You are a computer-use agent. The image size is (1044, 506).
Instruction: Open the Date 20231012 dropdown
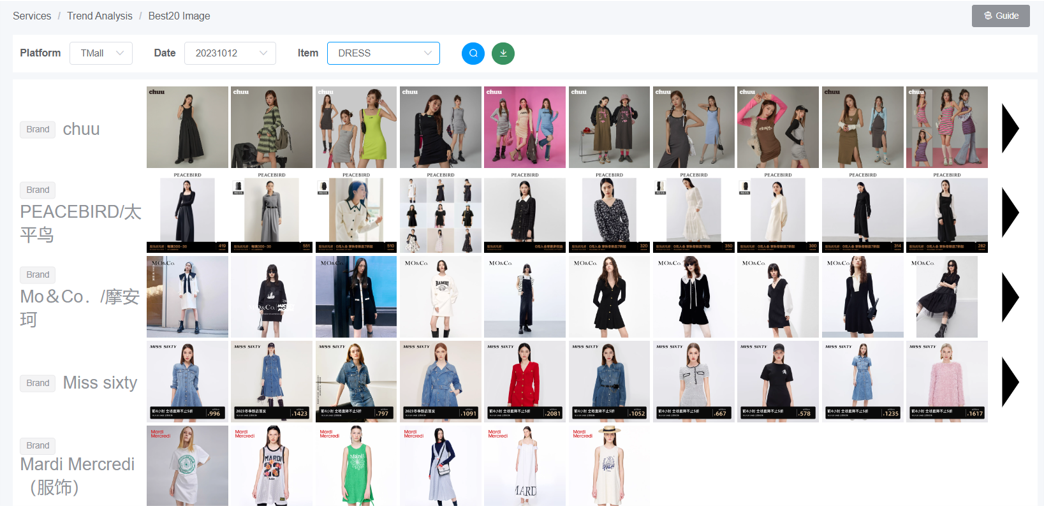(x=230, y=53)
